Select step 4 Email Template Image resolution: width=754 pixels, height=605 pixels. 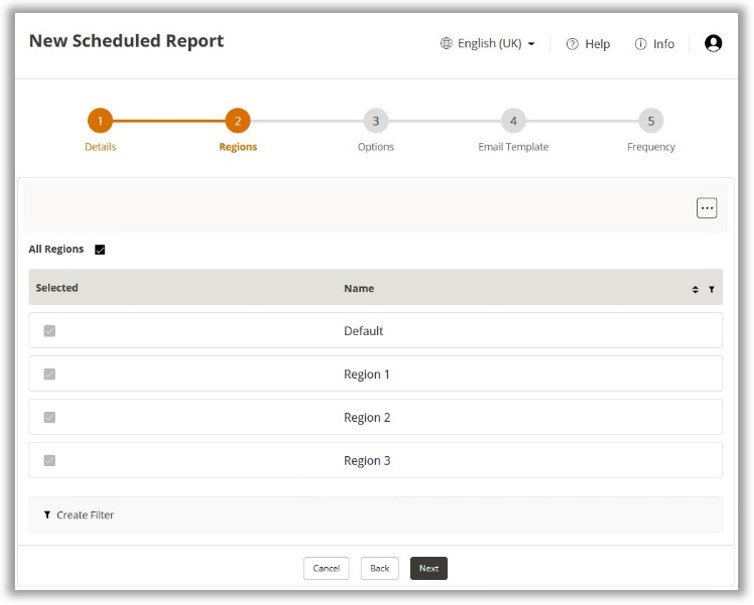(513, 122)
